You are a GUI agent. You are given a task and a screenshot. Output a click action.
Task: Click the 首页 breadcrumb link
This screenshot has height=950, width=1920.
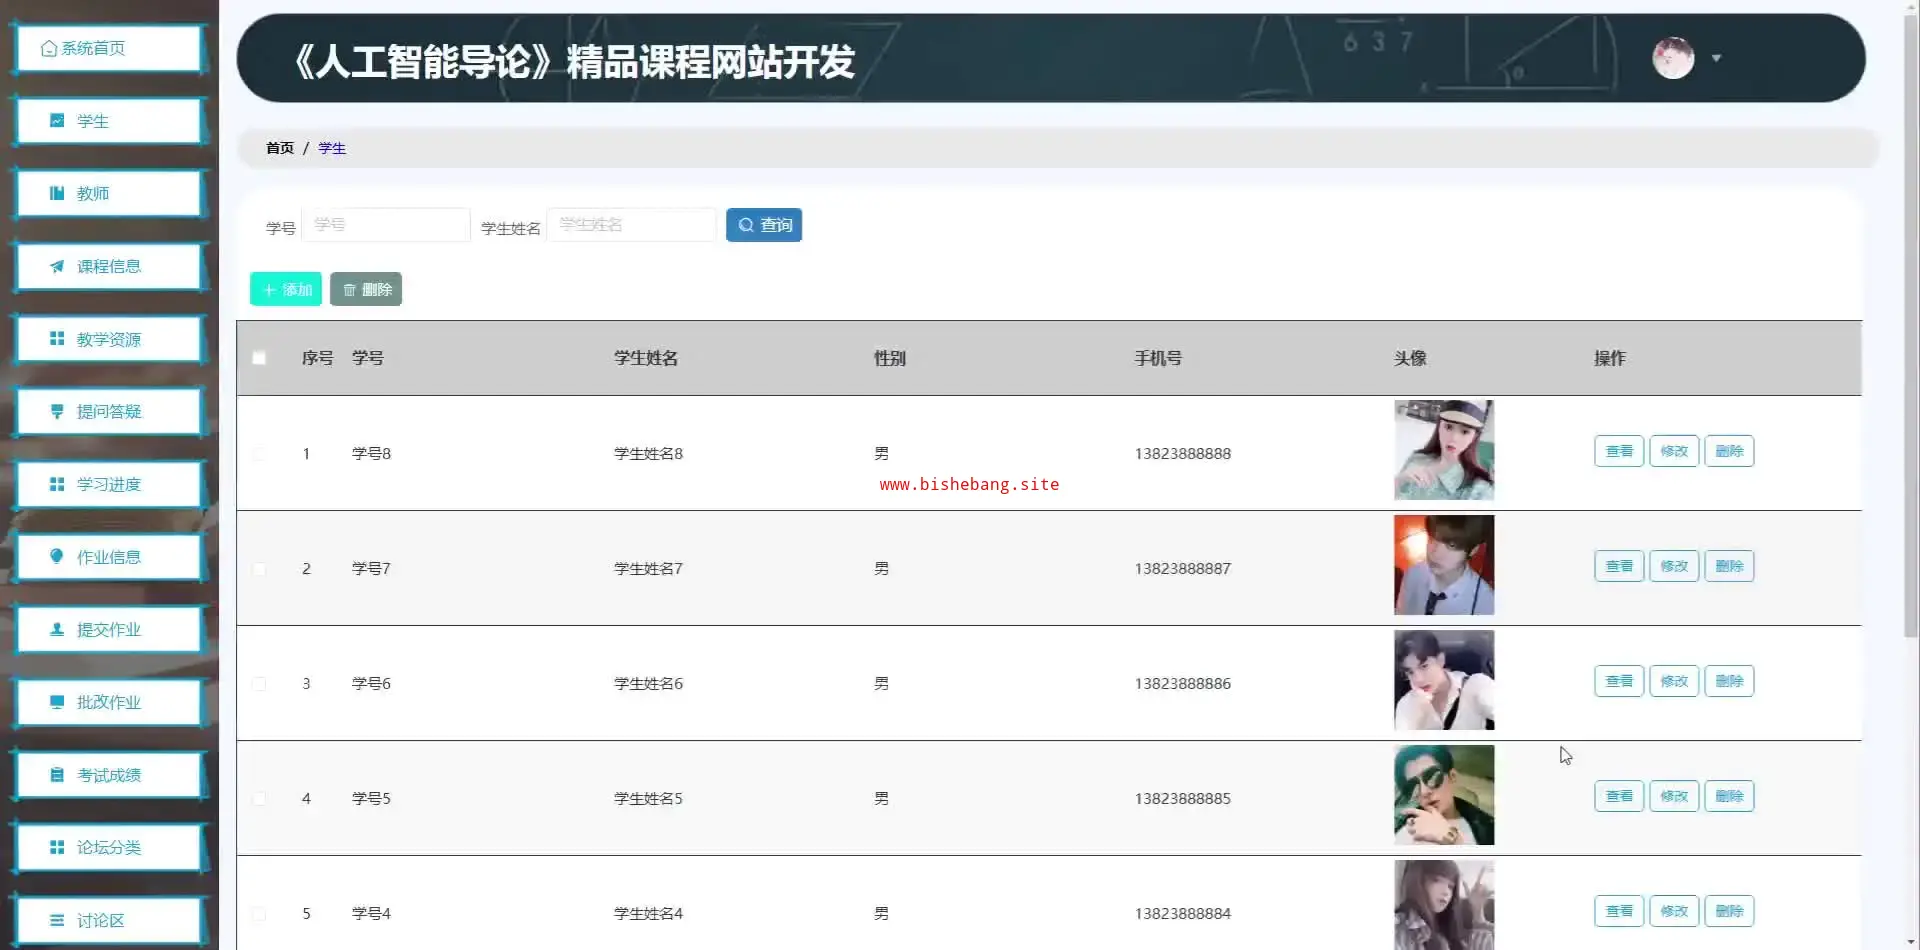tap(280, 148)
